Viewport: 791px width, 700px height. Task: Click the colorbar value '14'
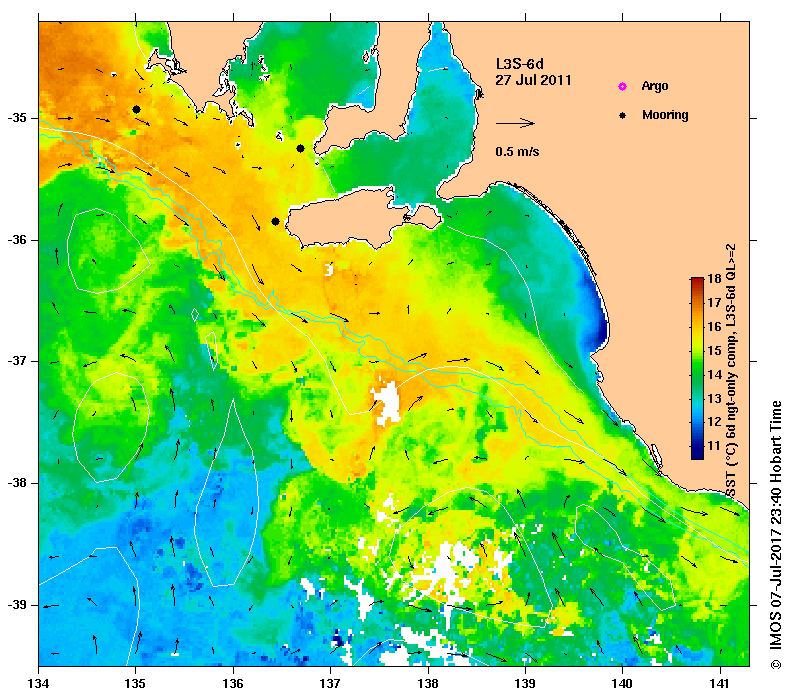tap(714, 374)
